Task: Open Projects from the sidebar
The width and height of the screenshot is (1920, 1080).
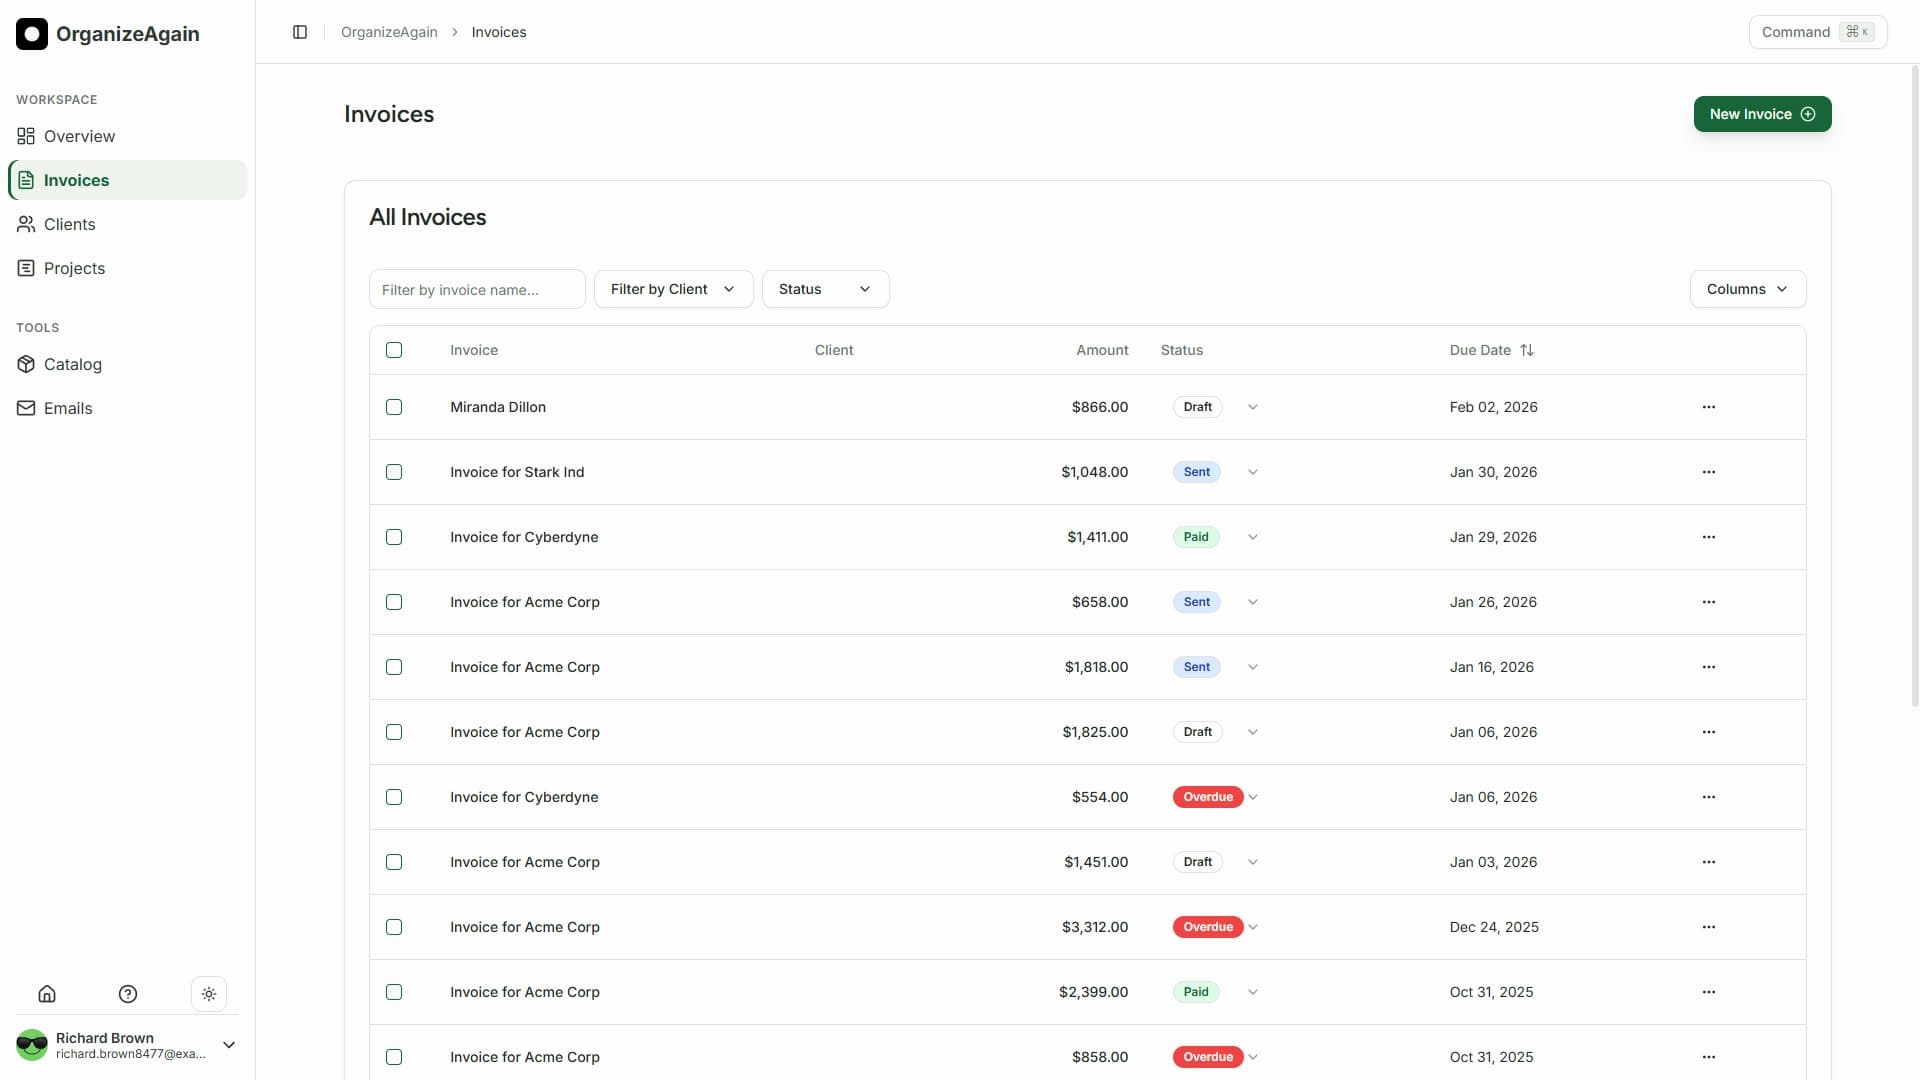Action: point(73,268)
